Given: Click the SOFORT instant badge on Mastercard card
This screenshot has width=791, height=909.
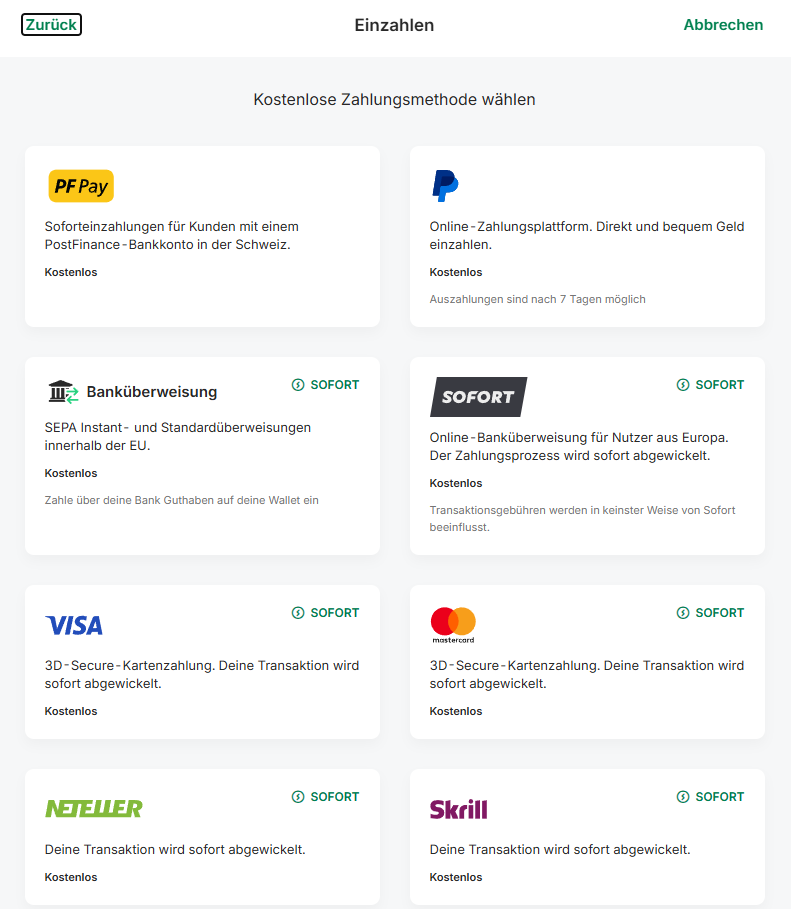Looking at the screenshot, I should coord(710,613).
